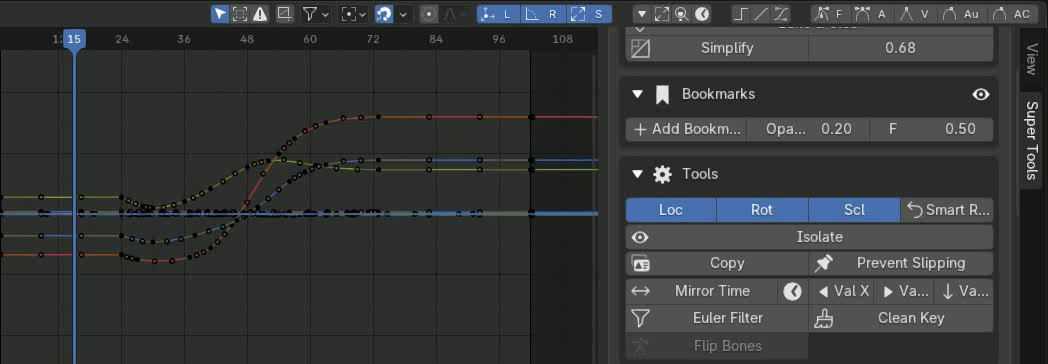Set handle type to V (Vector)
Screen dimensions: 1048x364
pyautogui.click(x=916, y=13)
